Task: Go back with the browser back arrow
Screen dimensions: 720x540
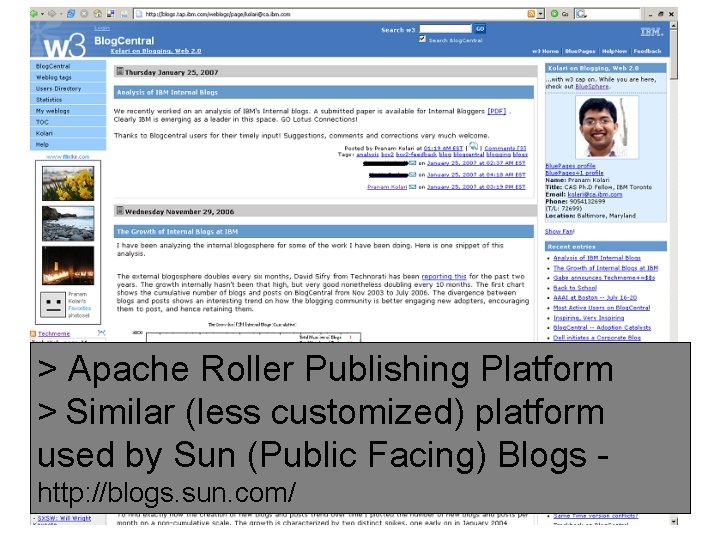Action: coord(34,14)
